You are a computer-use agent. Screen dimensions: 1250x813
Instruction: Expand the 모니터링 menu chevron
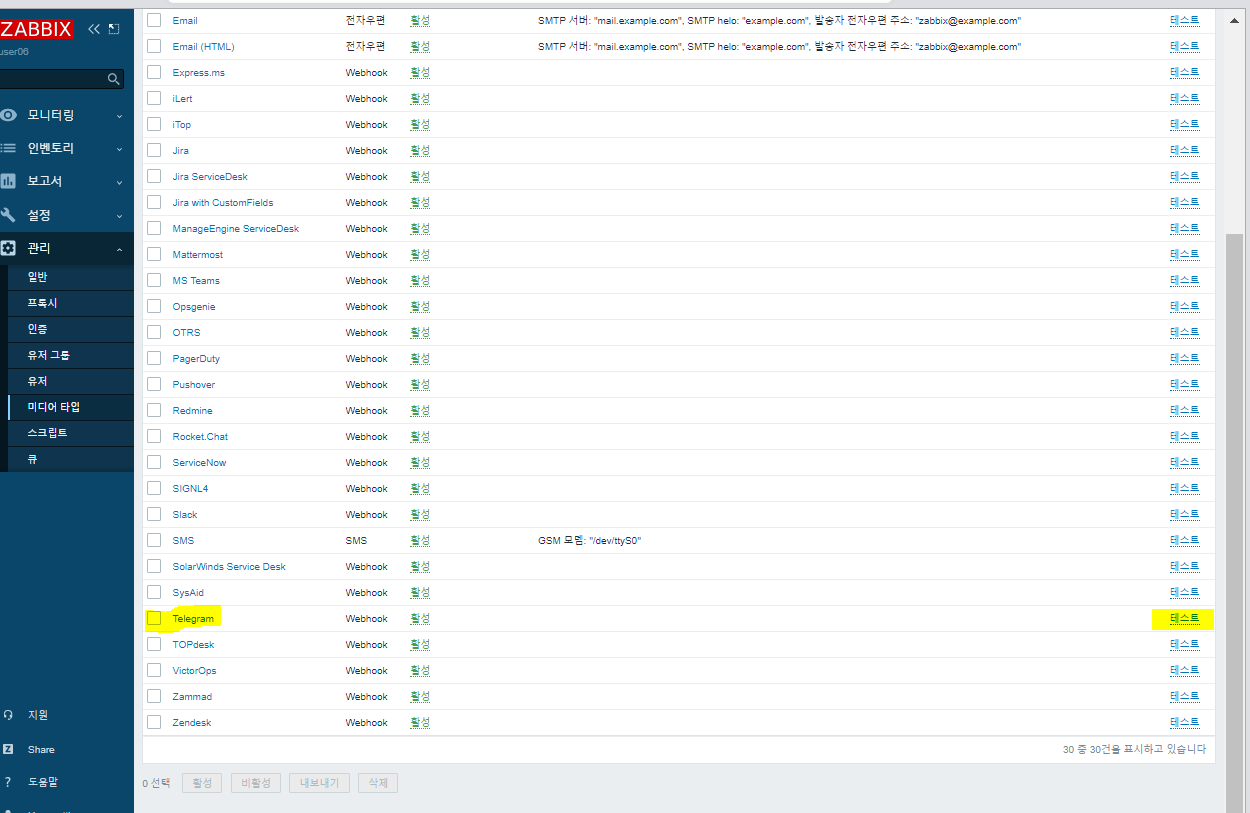click(x=119, y=116)
